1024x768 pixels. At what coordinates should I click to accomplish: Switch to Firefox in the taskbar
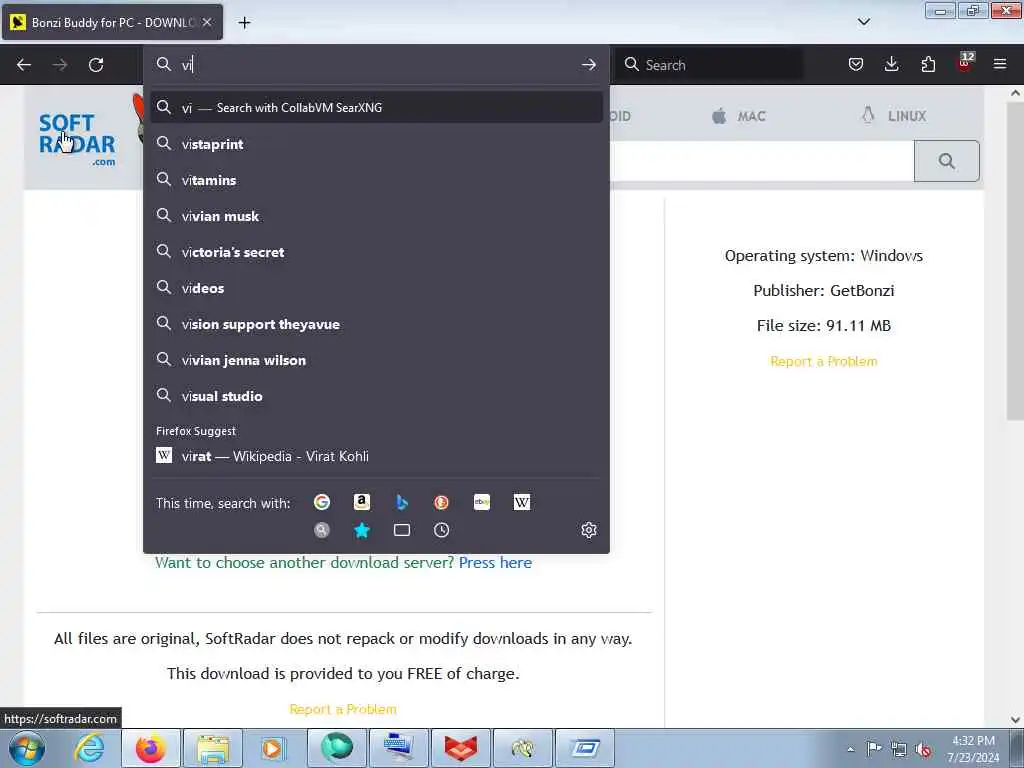click(151, 748)
